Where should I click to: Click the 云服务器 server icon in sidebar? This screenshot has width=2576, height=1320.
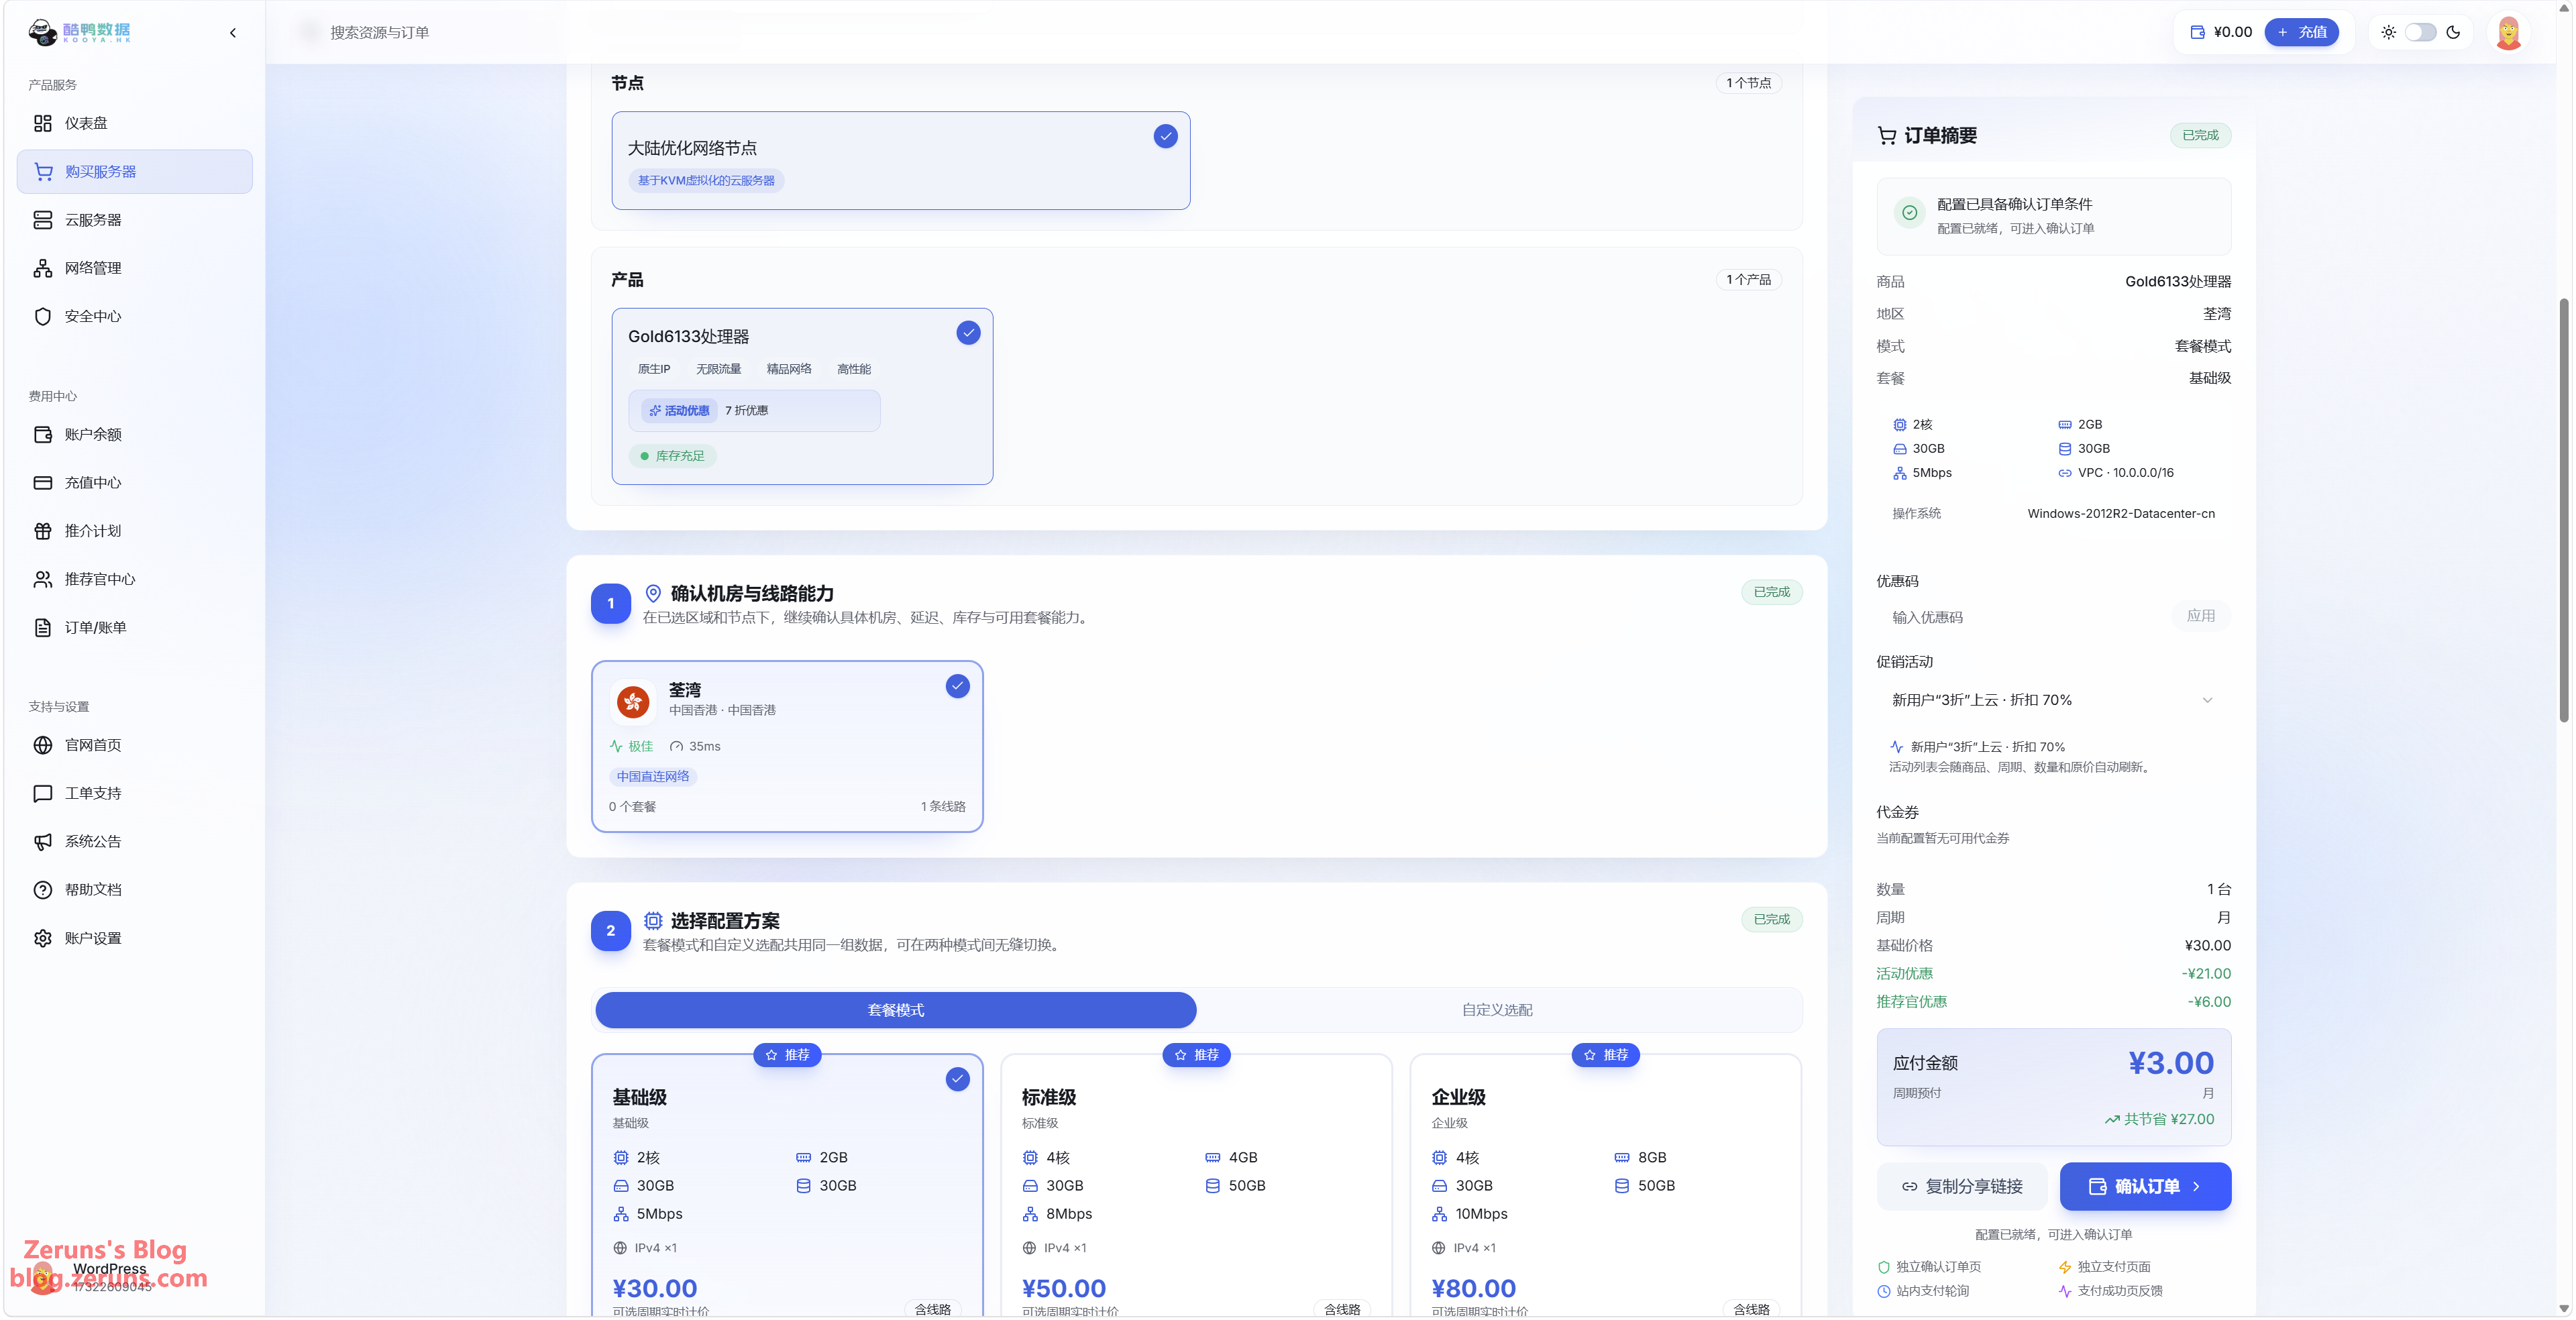(x=42, y=220)
